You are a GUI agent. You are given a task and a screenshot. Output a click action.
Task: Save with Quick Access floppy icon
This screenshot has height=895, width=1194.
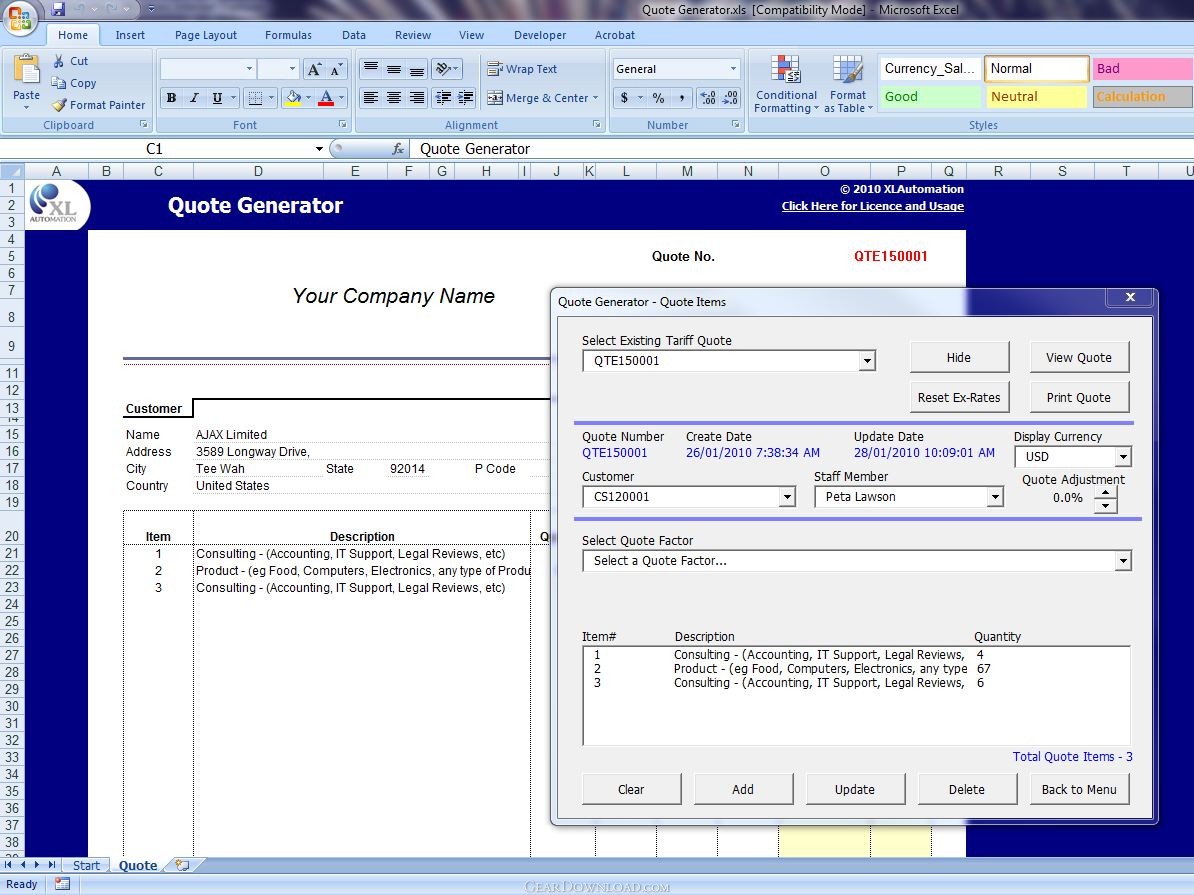point(59,9)
